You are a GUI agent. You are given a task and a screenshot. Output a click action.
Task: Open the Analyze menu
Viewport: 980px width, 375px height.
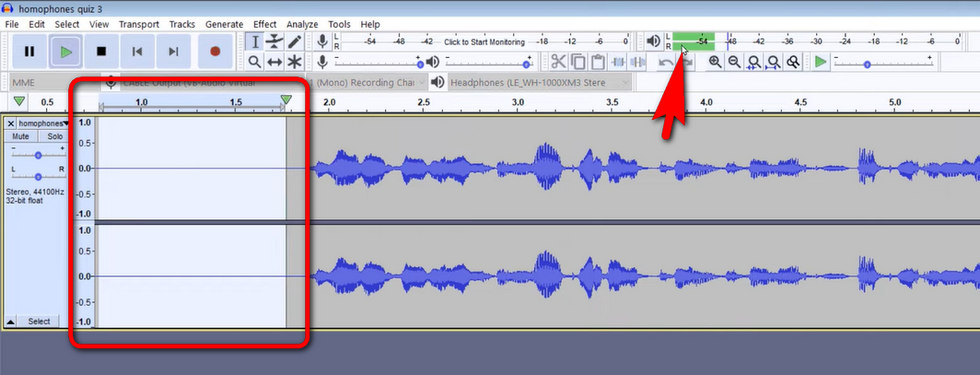pyautogui.click(x=302, y=24)
